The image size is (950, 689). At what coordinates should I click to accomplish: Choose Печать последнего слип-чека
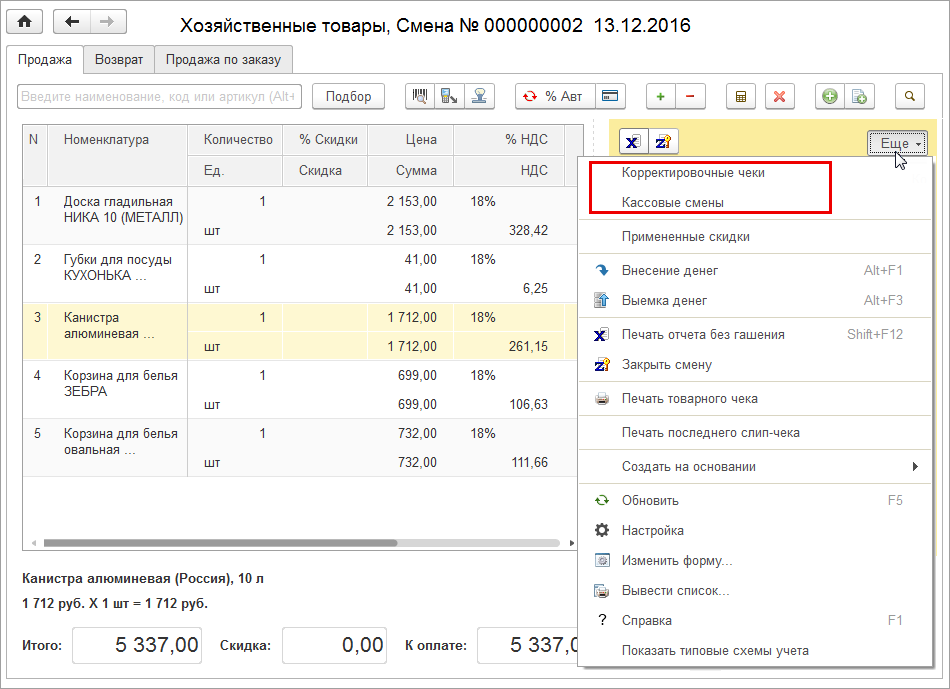coord(755,433)
